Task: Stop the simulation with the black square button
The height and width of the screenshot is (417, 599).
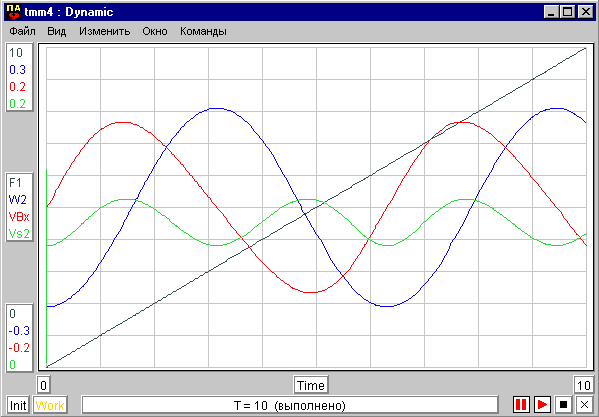Action: coord(563,404)
